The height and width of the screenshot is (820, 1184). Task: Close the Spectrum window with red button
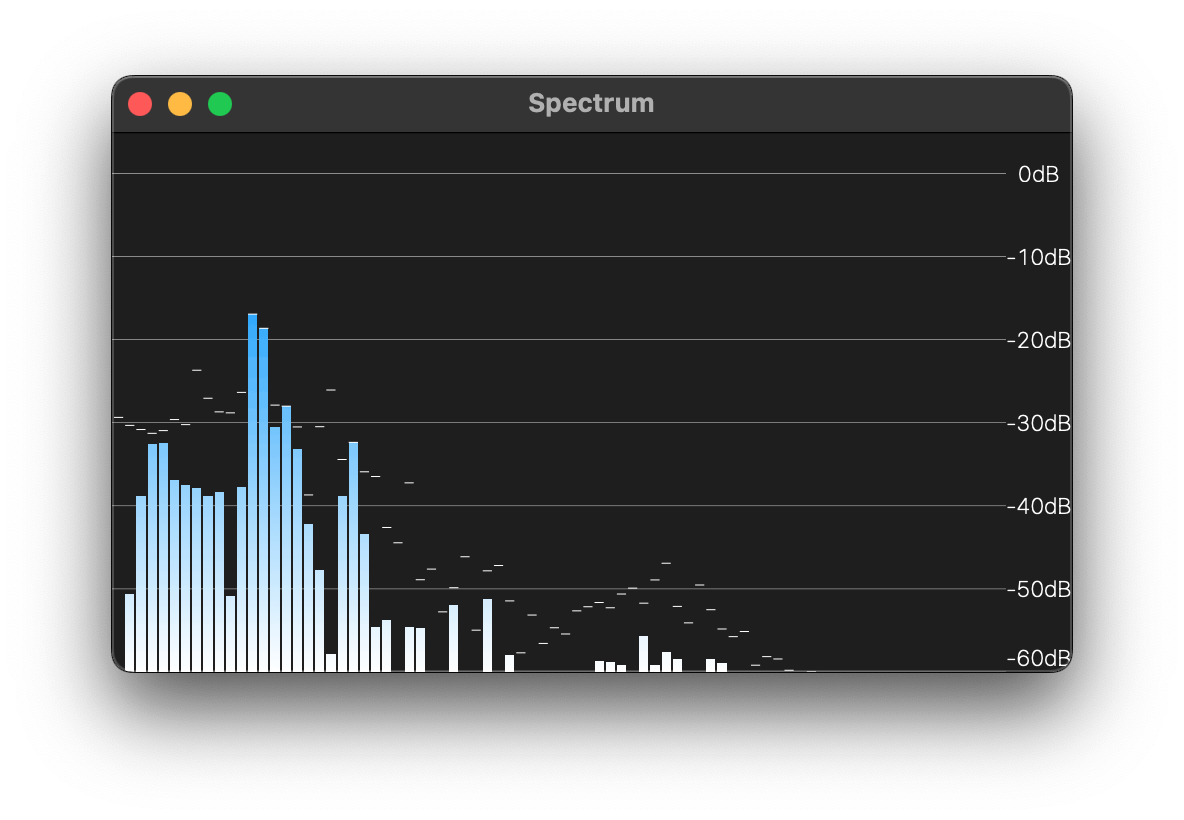pyautogui.click(x=140, y=103)
